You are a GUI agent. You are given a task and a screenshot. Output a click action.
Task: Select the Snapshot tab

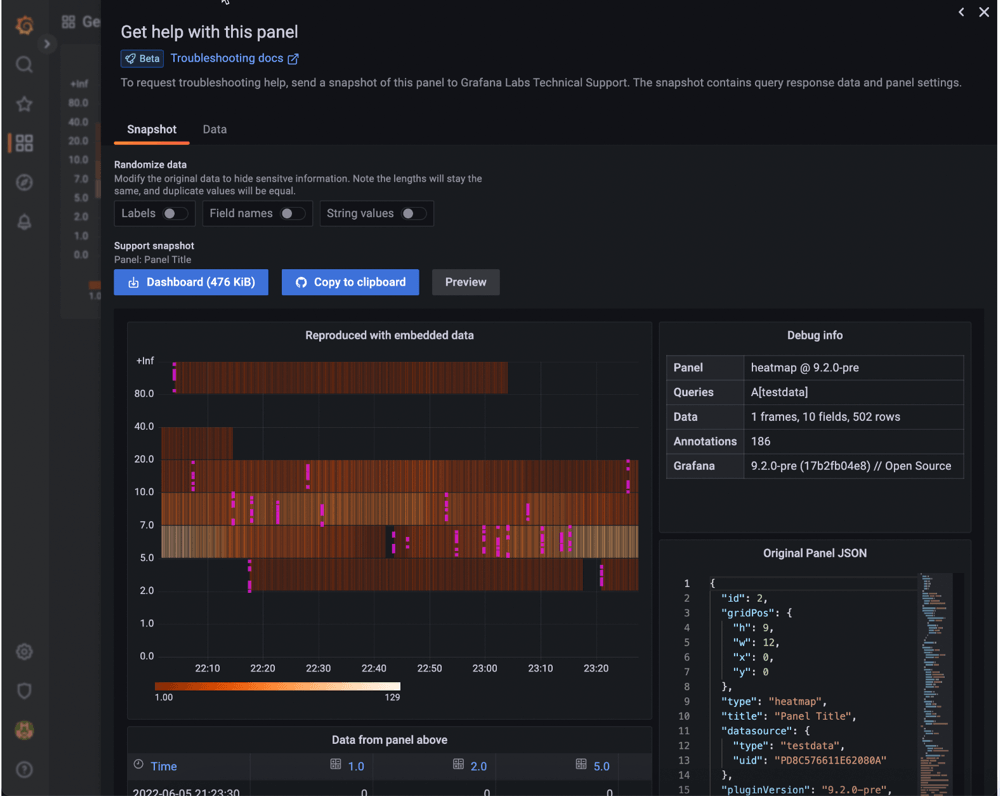[x=151, y=130]
